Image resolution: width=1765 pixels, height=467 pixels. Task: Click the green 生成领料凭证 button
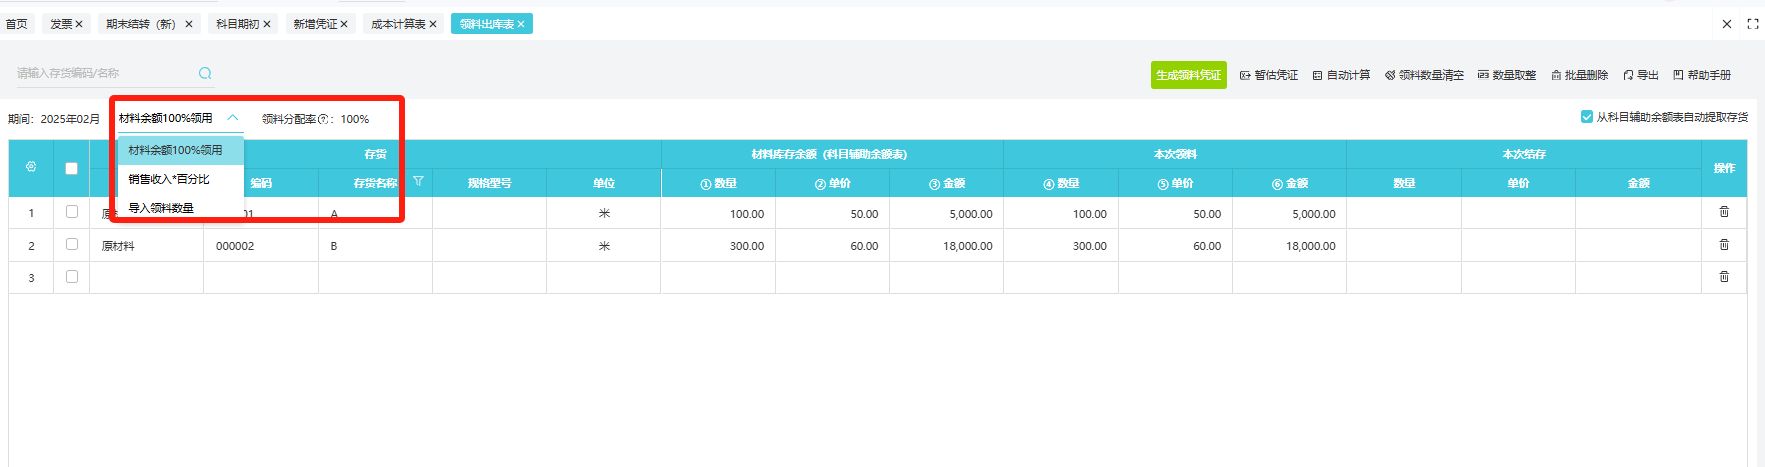tap(1188, 75)
